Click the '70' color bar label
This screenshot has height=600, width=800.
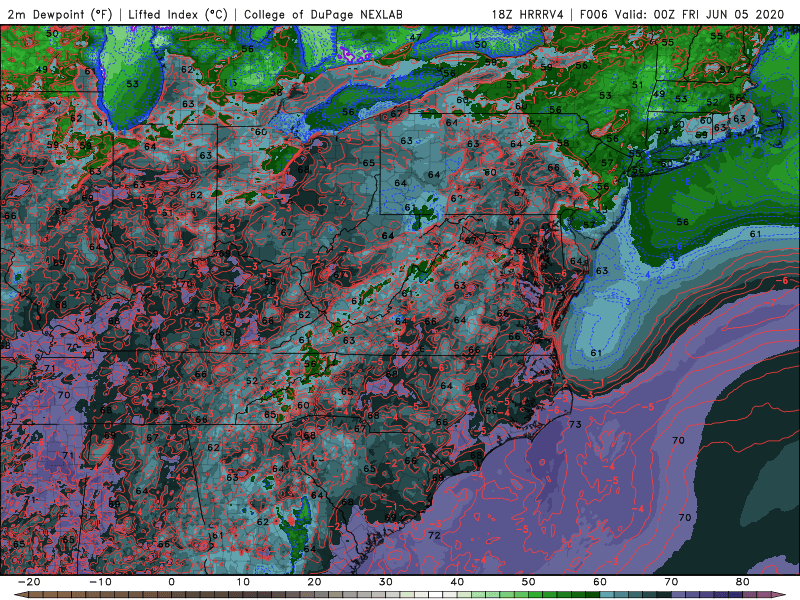671,582
